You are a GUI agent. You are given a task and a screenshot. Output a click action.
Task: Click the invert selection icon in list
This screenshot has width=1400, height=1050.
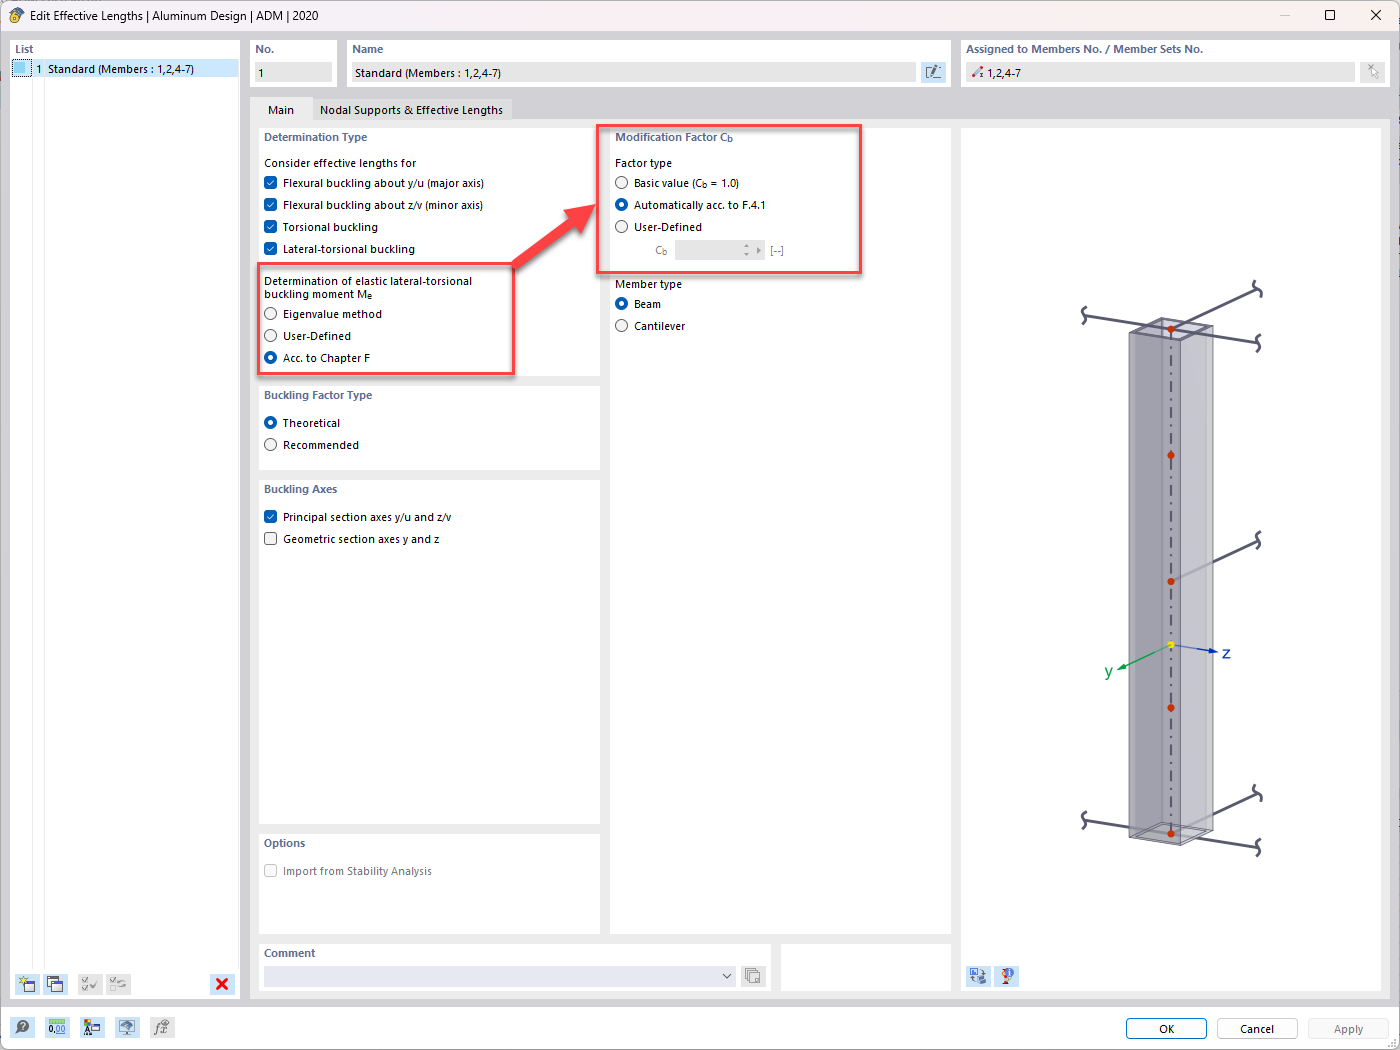coord(118,984)
